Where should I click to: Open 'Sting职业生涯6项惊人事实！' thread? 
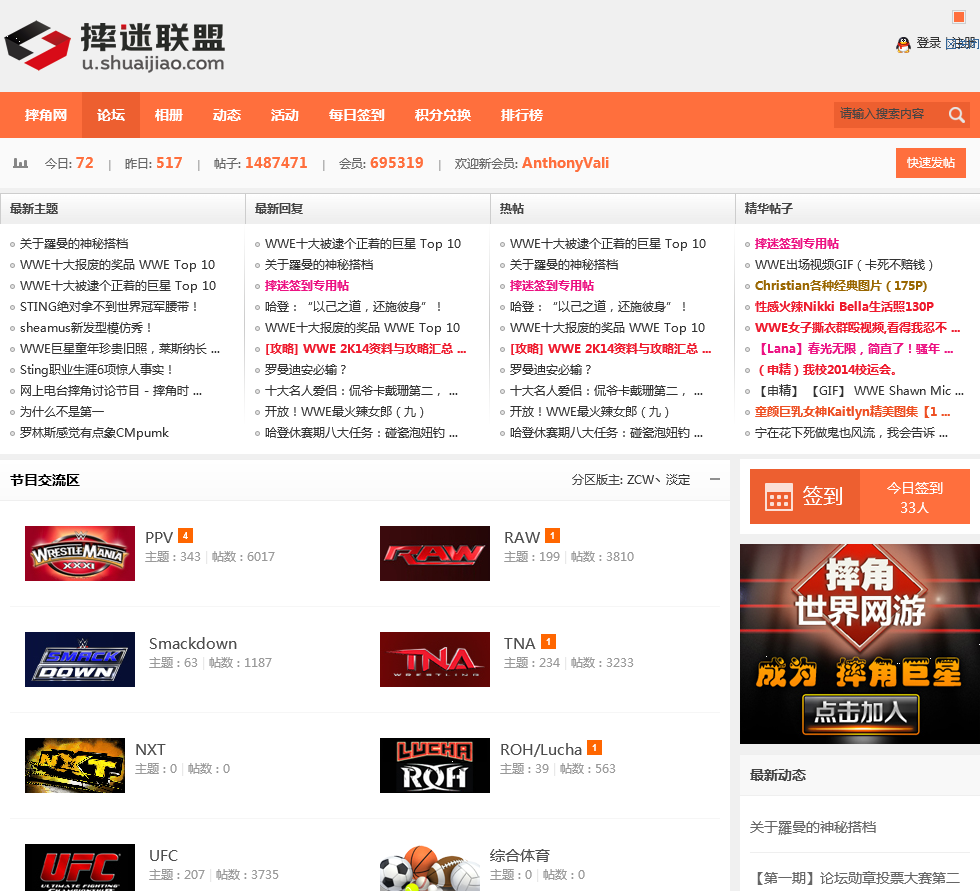96,370
